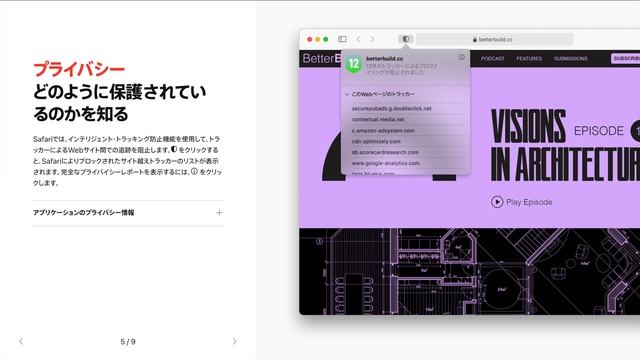Click the Safari Privacy Report shield icon
640x360 pixels.
tap(406, 39)
